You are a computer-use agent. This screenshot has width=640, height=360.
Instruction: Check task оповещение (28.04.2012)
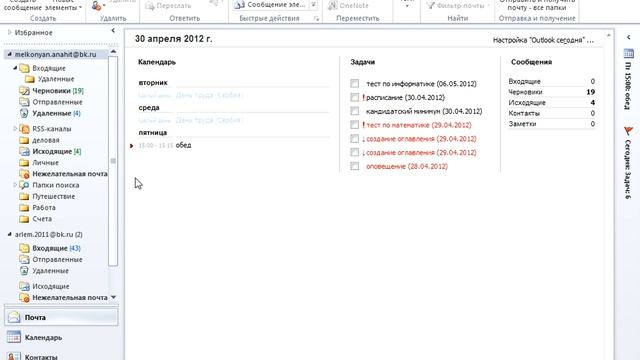tap(355, 166)
